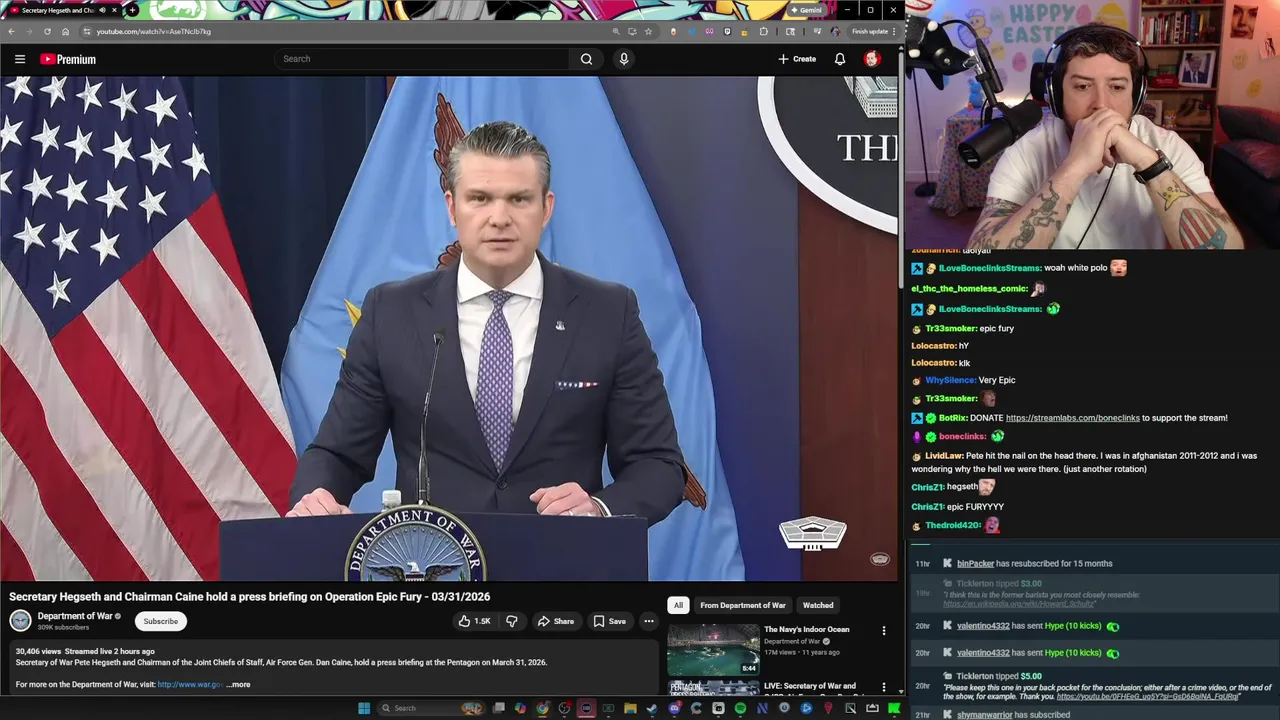This screenshot has width=1280, height=720.
Task: Click shymanwarrior in the events feed
Action: pos(984,715)
